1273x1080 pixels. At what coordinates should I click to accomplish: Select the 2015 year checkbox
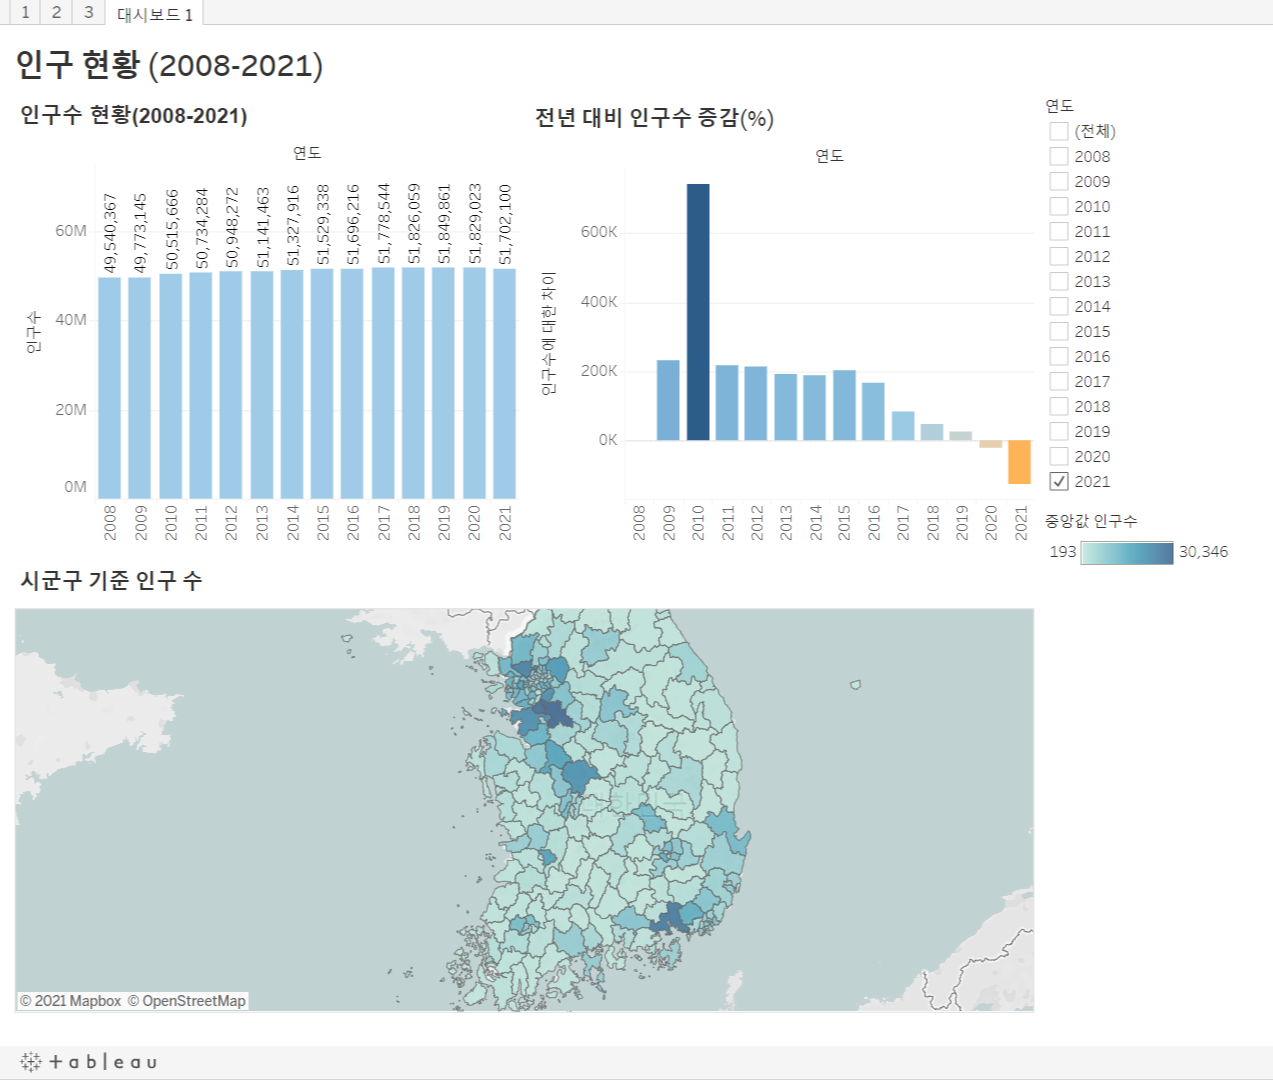tap(1059, 331)
